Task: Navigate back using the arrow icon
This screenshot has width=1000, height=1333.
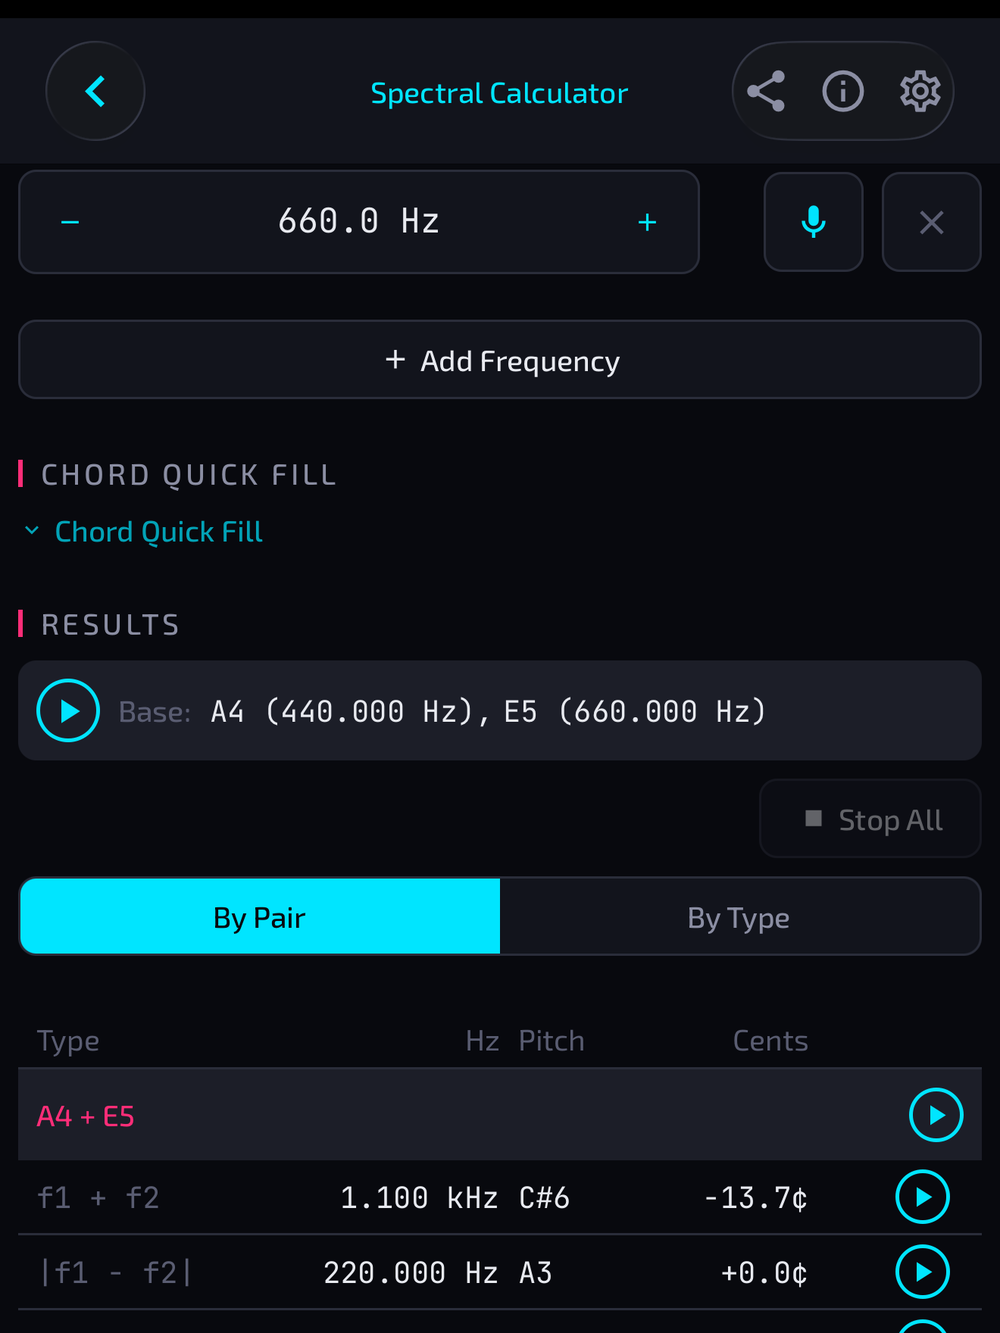Action: (95, 91)
